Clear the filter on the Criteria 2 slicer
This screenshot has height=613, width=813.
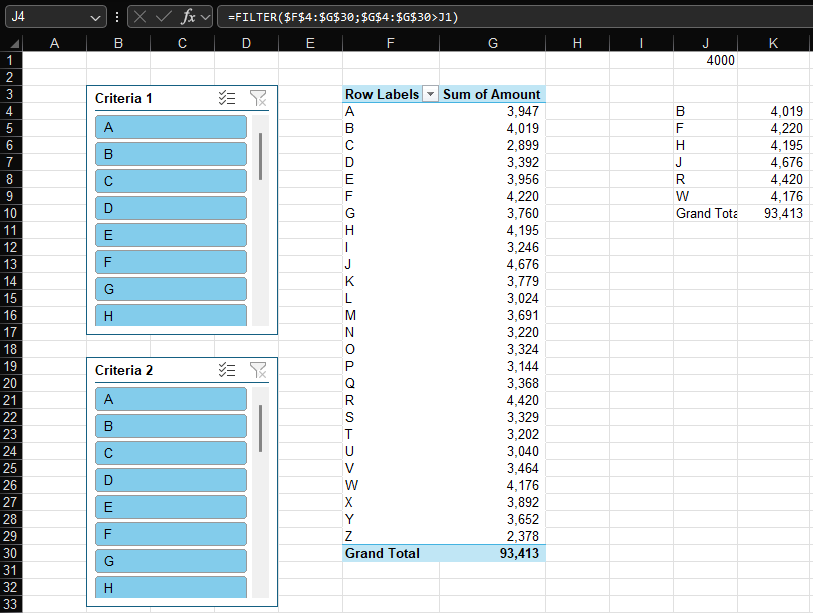(258, 370)
